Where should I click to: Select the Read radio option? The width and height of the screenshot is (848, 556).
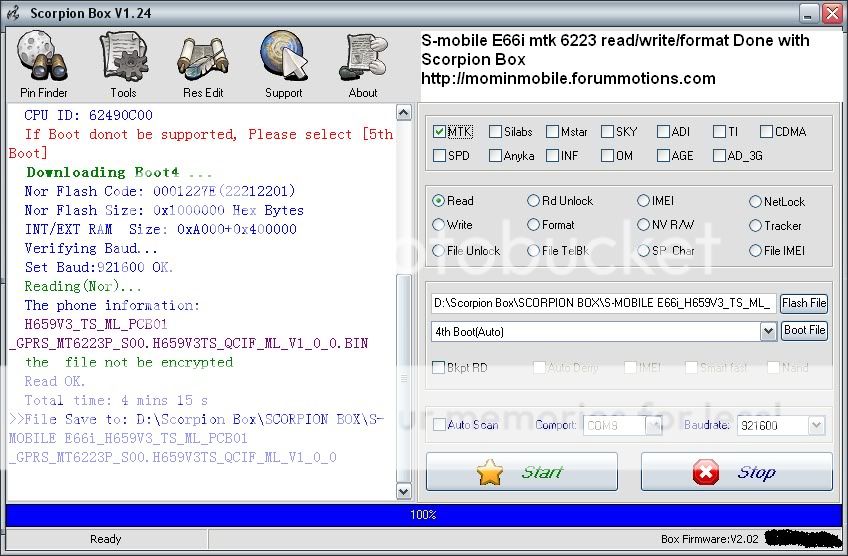(x=438, y=201)
